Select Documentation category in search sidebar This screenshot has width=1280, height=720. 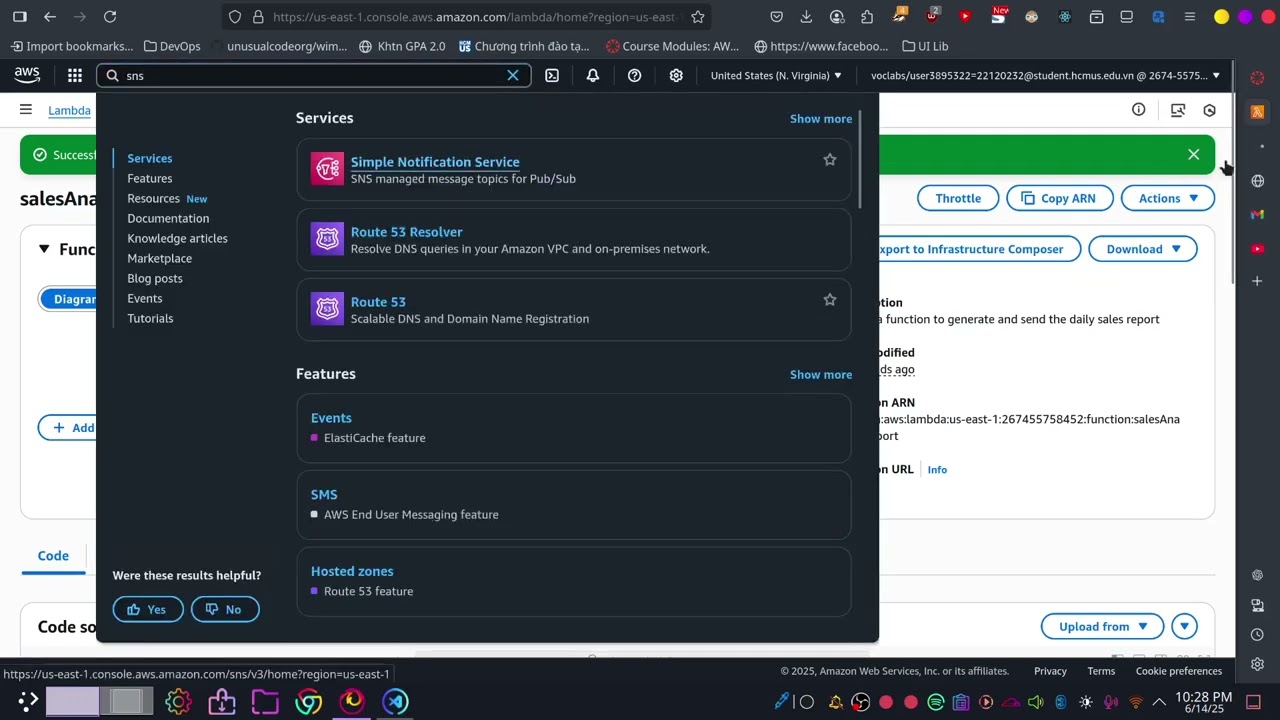(x=168, y=218)
